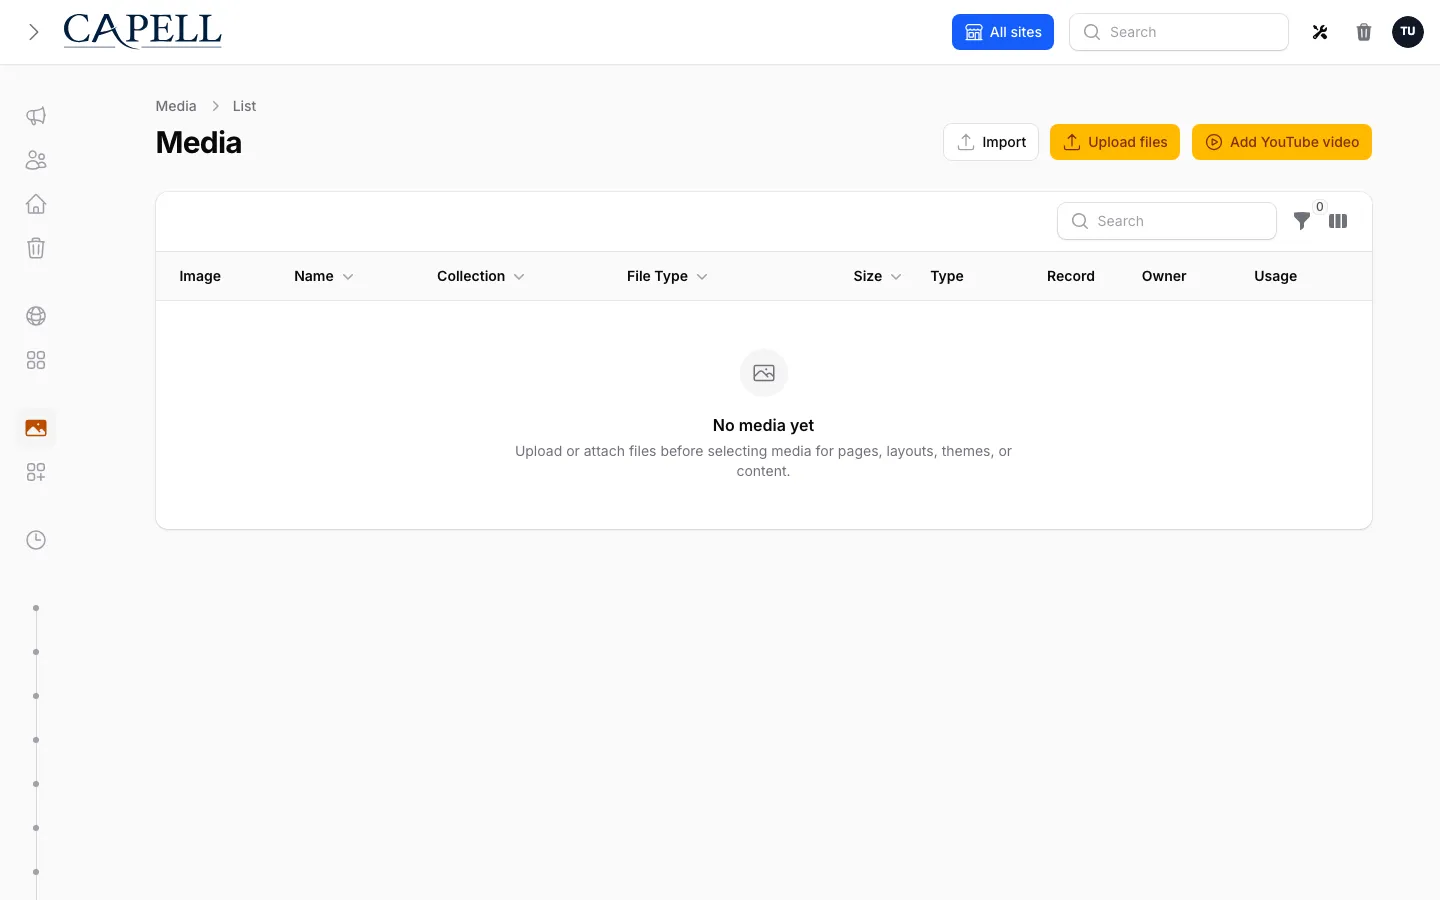
Task: Sort by the Name column
Action: point(324,276)
